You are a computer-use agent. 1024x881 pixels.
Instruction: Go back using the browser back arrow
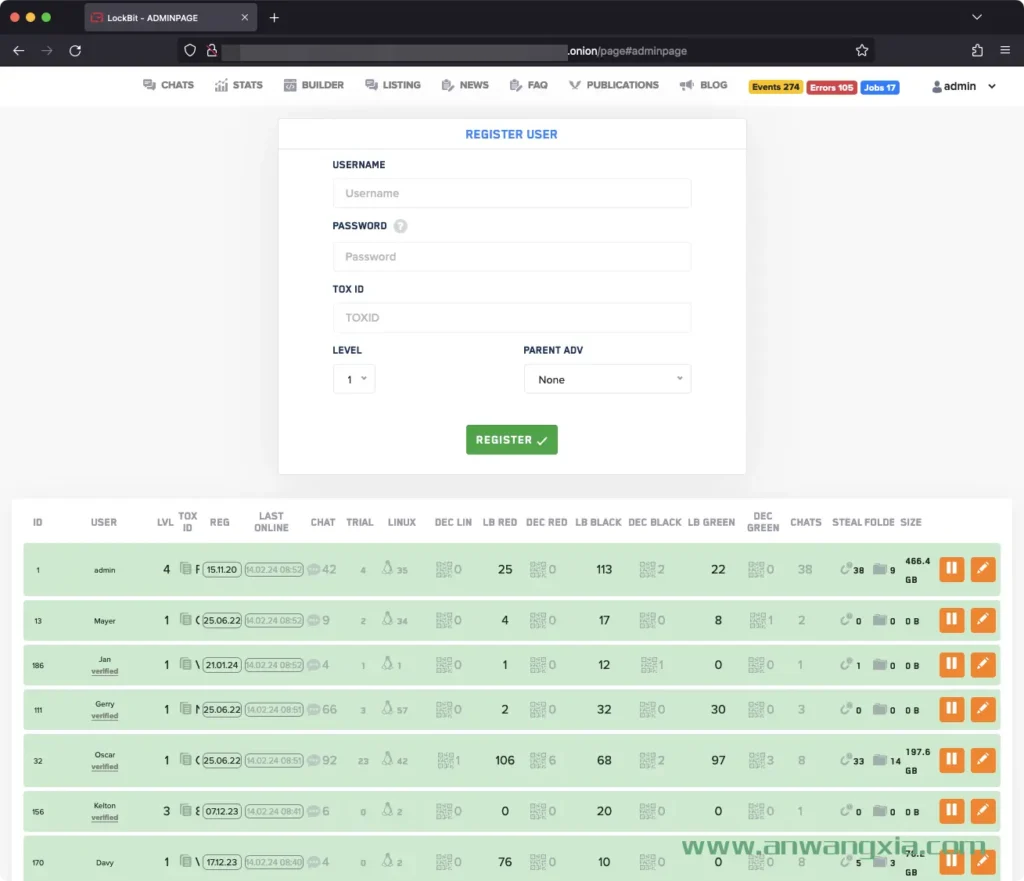coord(18,51)
